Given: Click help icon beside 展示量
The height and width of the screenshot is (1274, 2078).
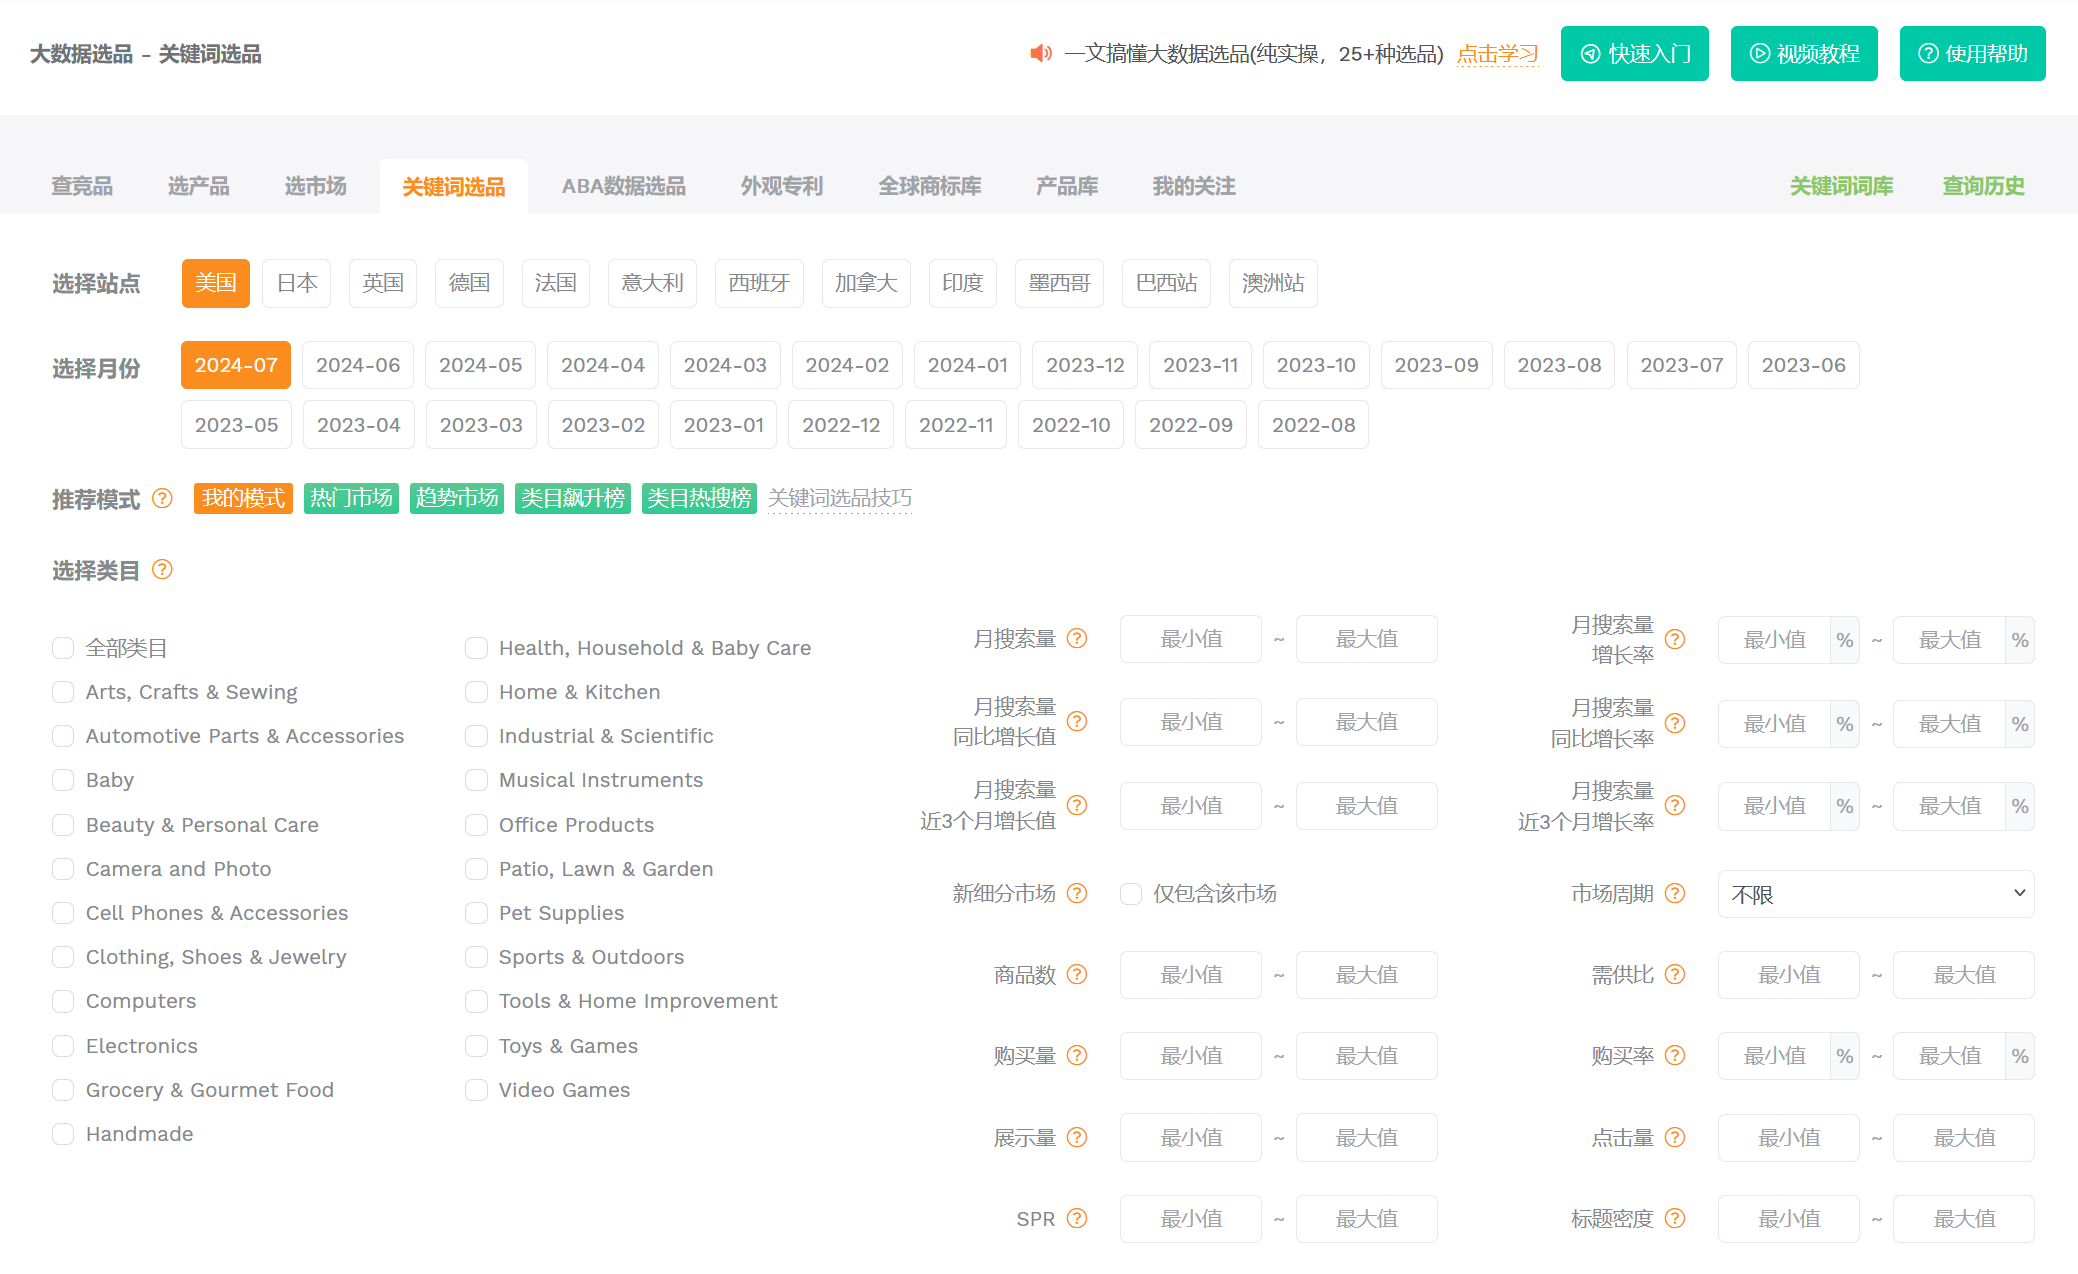Looking at the screenshot, I should (x=1077, y=1137).
